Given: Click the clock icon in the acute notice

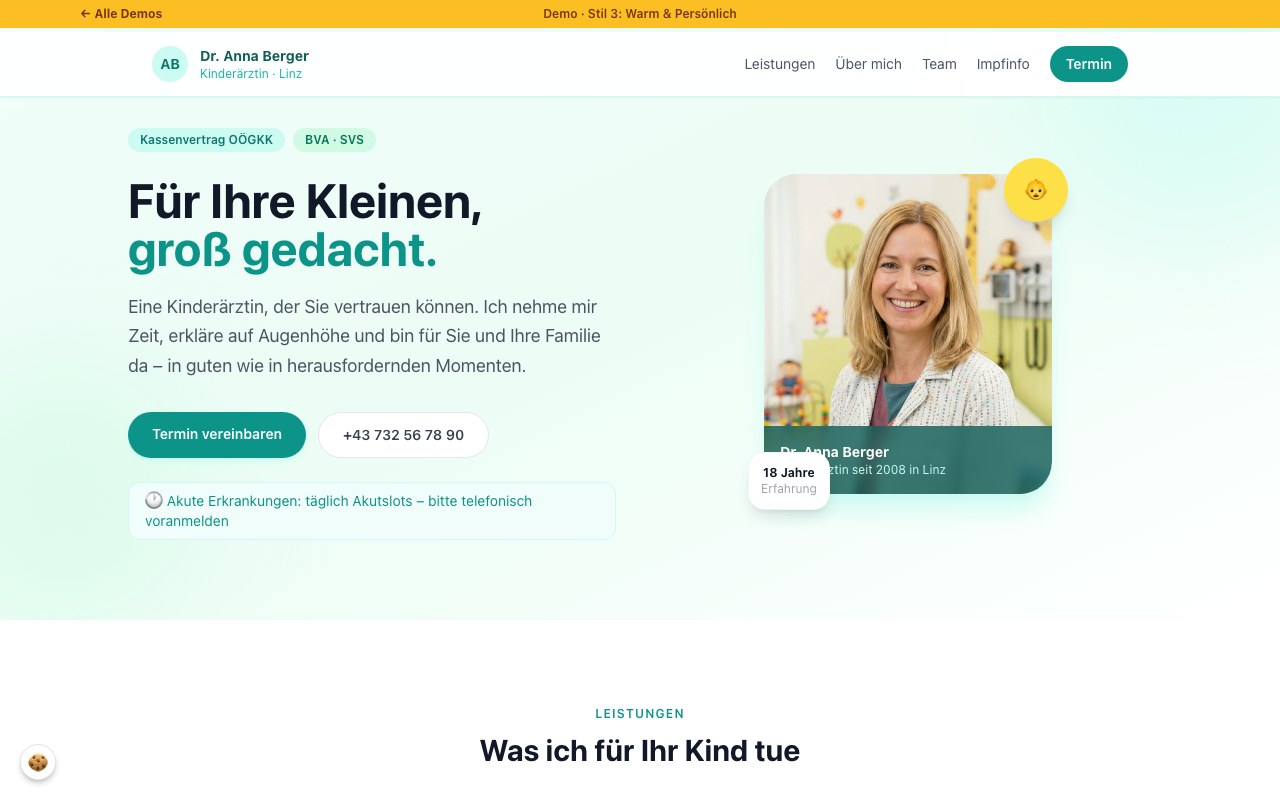Looking at the screenshot, I should pyautogui.click(x=154, y=500).
